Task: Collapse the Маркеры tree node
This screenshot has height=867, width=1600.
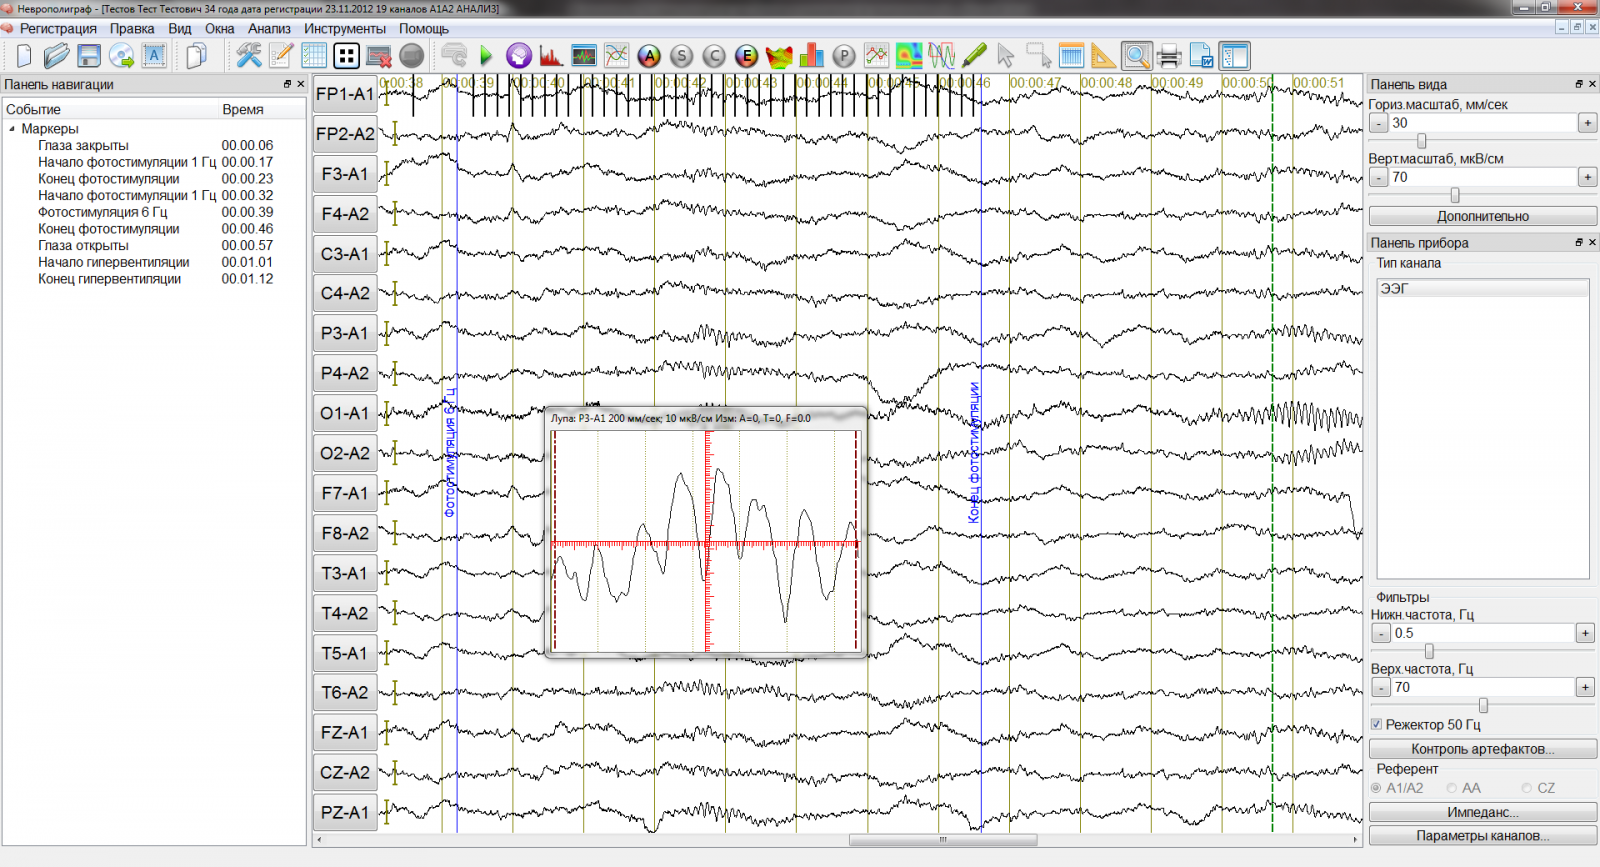Action: click(x=12, y=129)
